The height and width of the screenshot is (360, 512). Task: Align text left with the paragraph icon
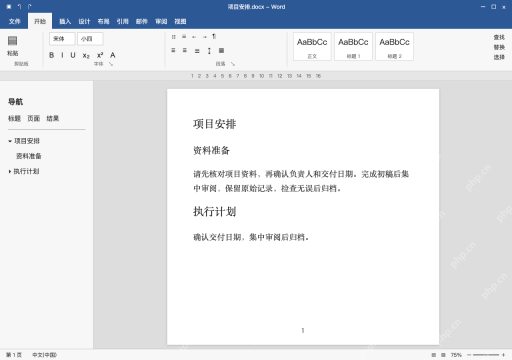pyautogui.click(x=173, y=50)
